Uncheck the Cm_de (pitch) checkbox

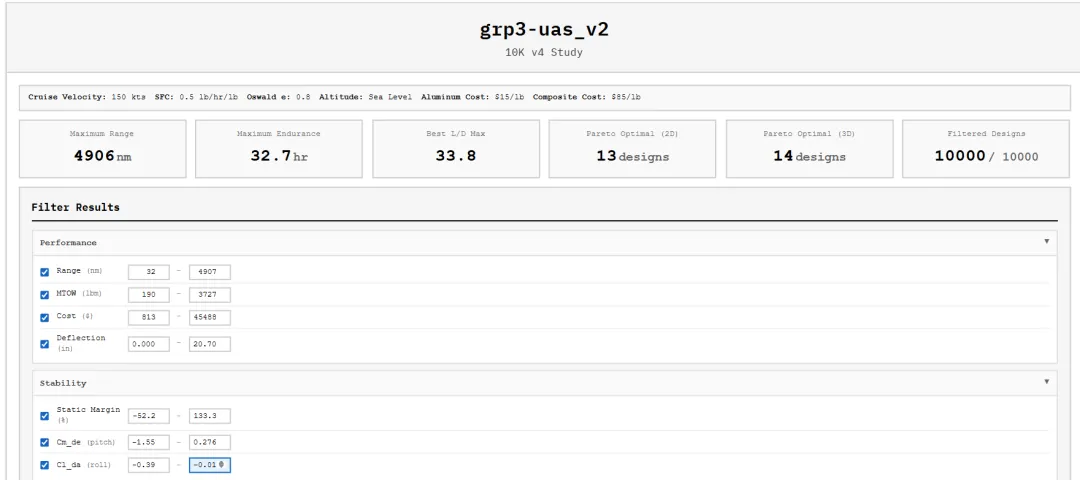[x=44, y=442]
